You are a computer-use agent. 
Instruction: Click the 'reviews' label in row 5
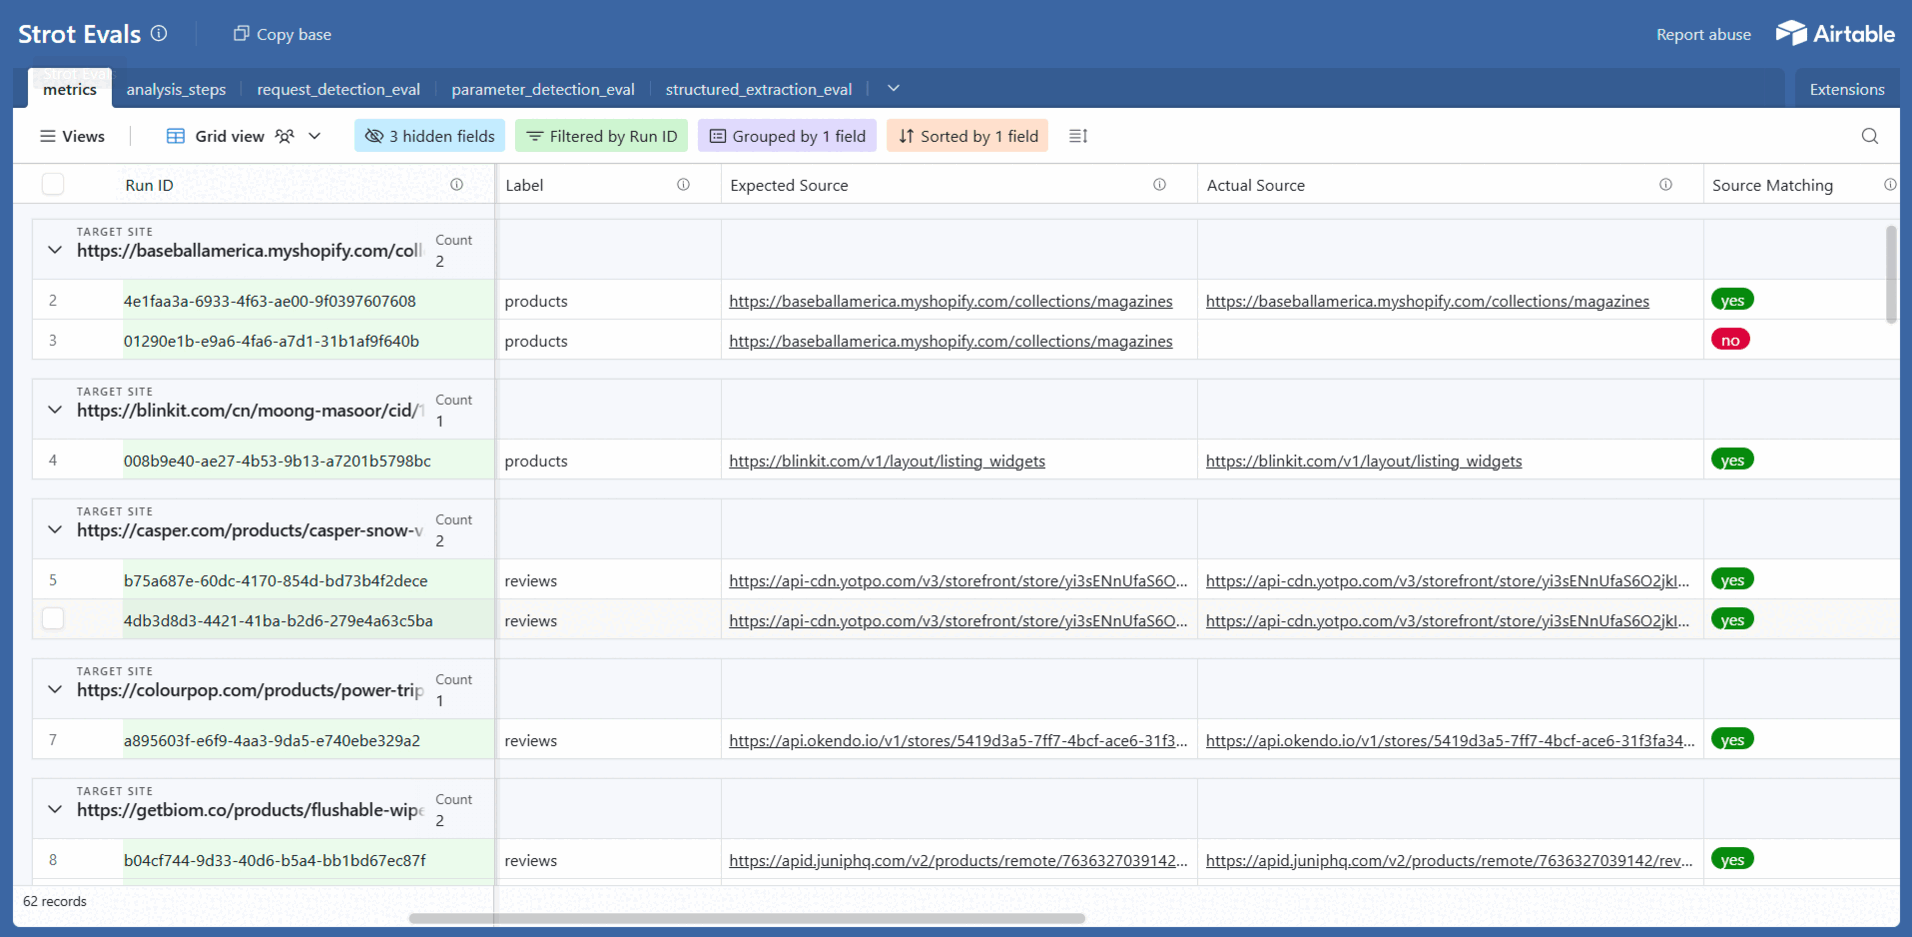pyautogui.click(x=530, y=581)
